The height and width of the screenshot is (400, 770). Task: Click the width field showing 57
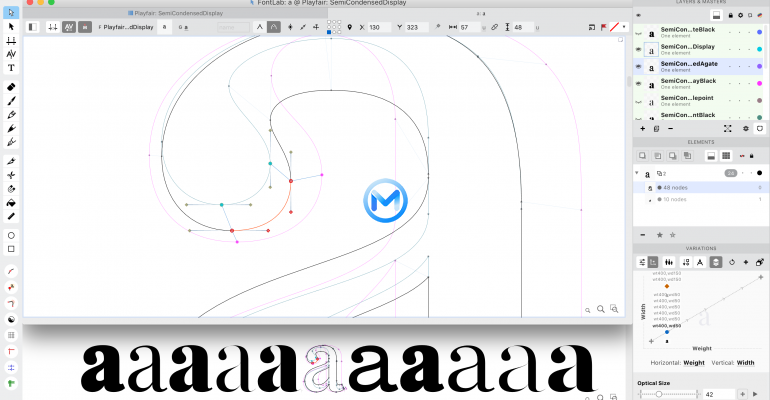469,27
